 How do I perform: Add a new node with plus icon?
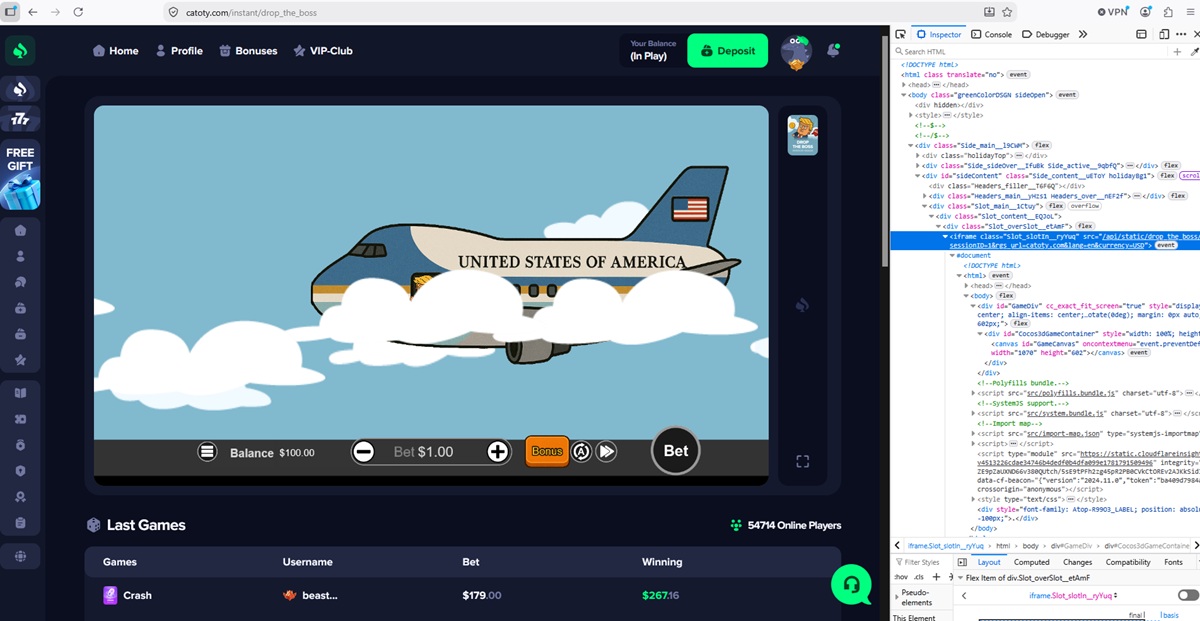(1178, 51)
